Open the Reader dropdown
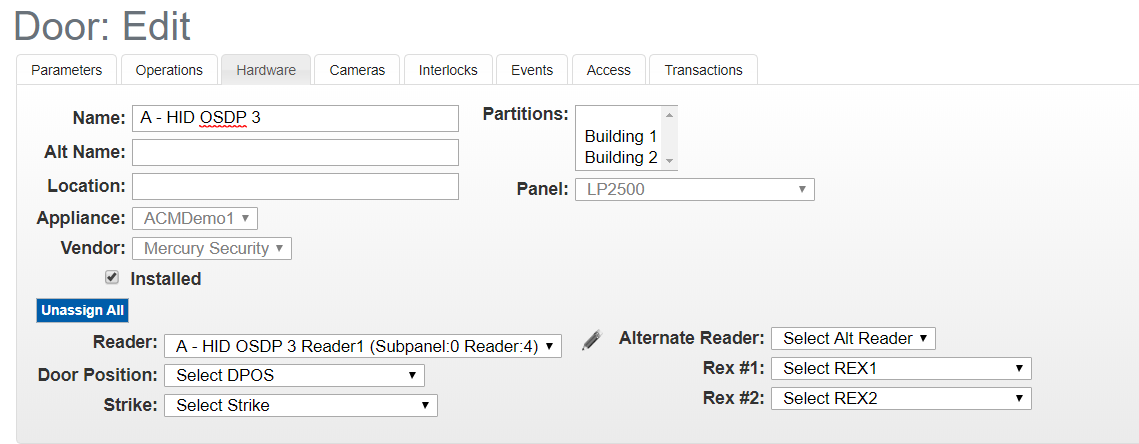 pyautogui.click(x=363, y=347)
